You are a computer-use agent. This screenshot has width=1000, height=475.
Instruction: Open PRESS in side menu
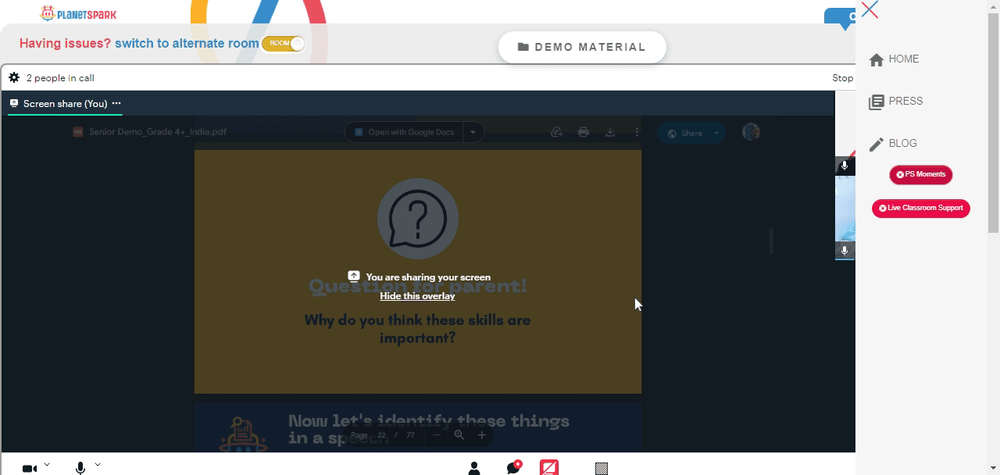click(x=896, y=101)
